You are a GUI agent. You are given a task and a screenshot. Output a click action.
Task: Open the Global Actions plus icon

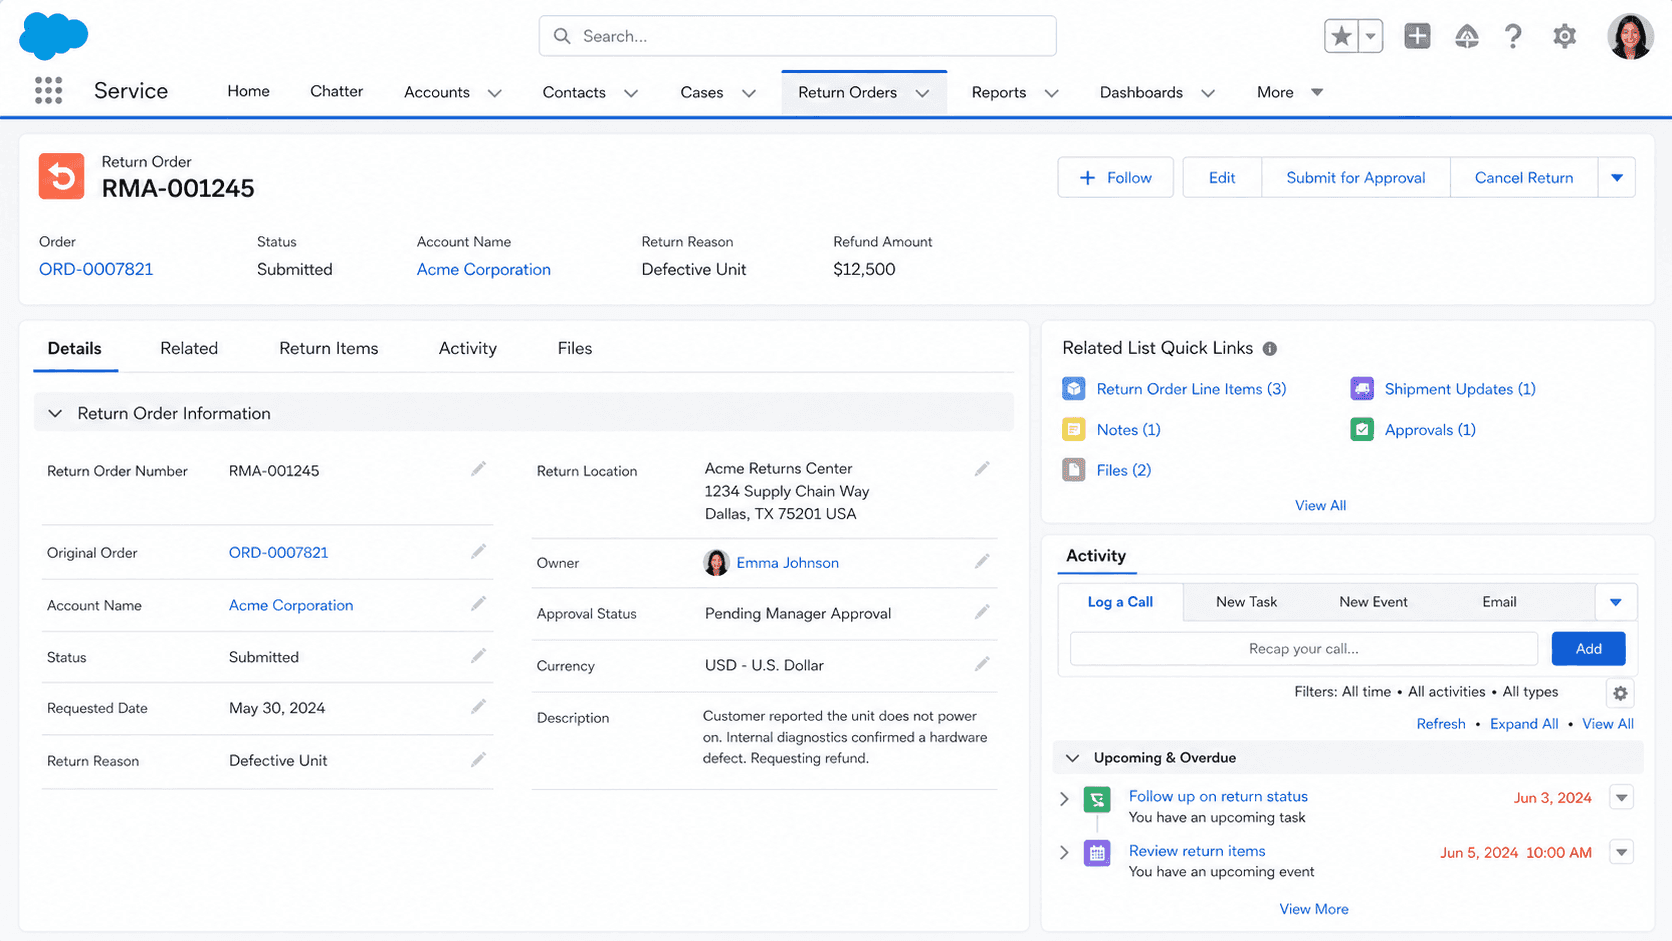coord(1417,36)
